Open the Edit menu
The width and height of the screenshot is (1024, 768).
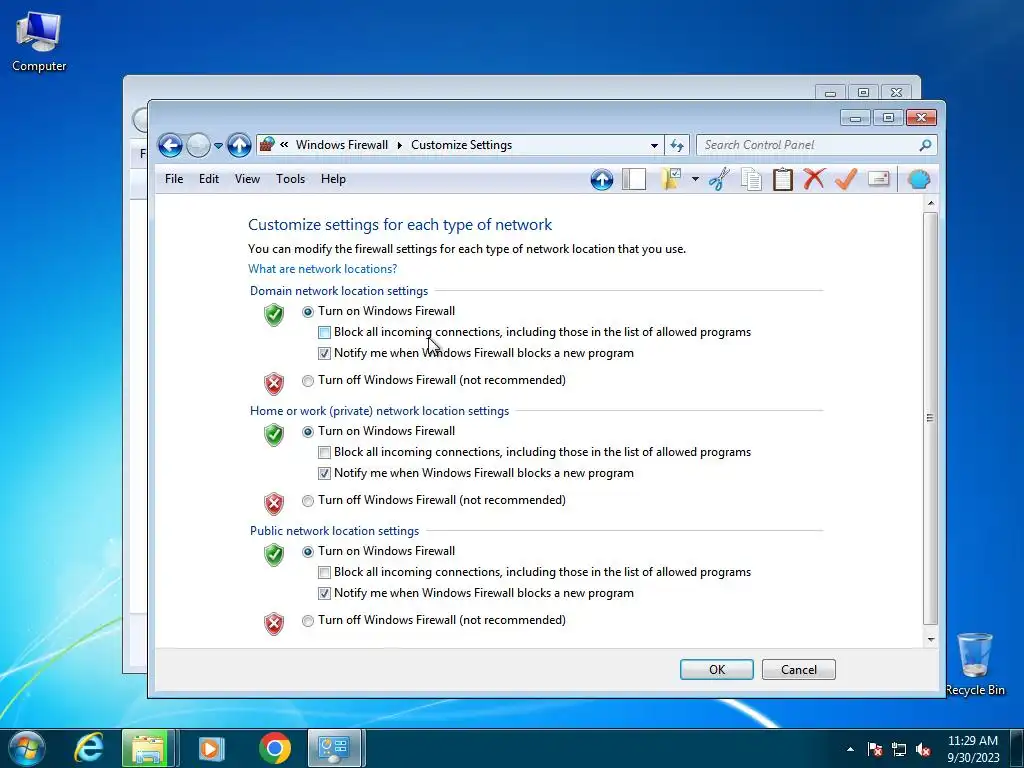point(209,179)
